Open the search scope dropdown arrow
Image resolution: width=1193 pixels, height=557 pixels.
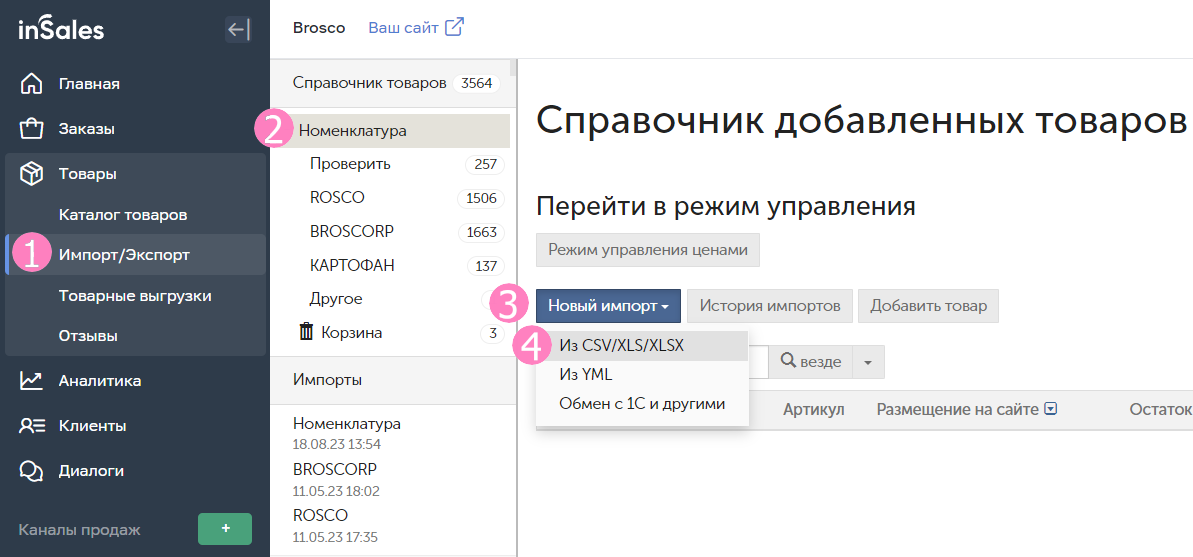click(x=868, y=361)
